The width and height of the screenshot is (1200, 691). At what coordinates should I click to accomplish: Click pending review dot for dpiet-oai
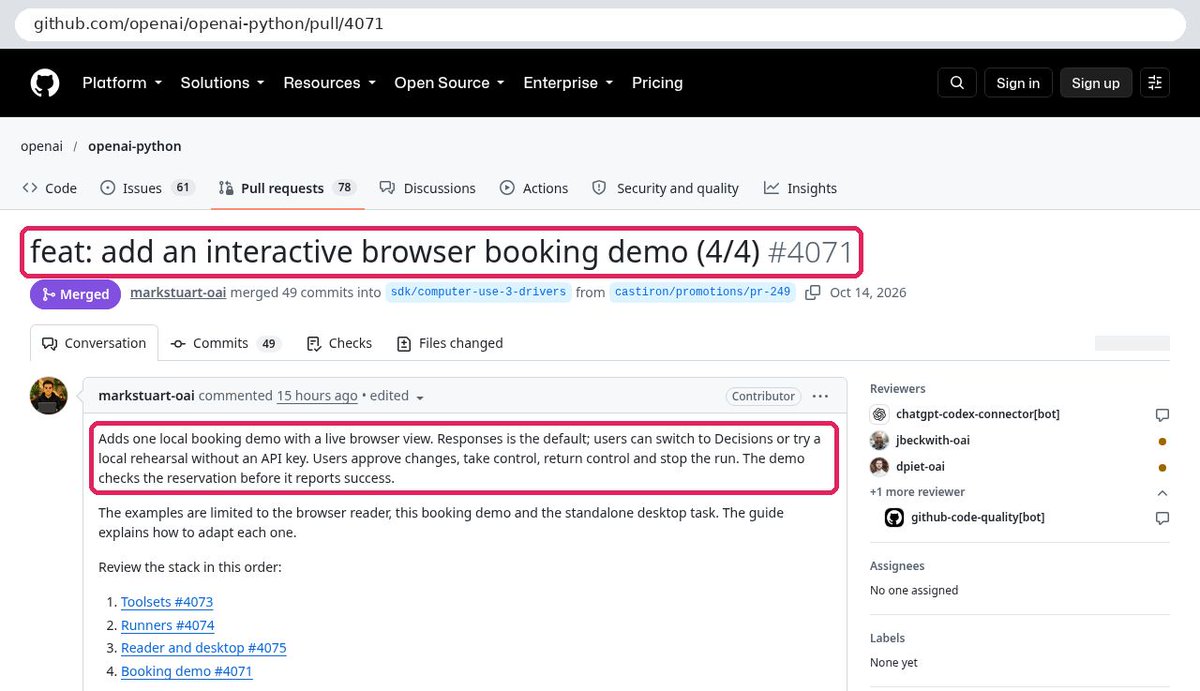[x=1162, y=467]
